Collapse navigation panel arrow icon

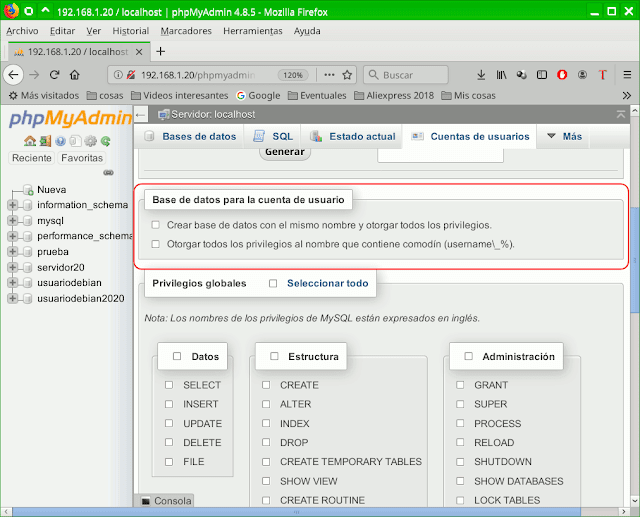(141, 115)
